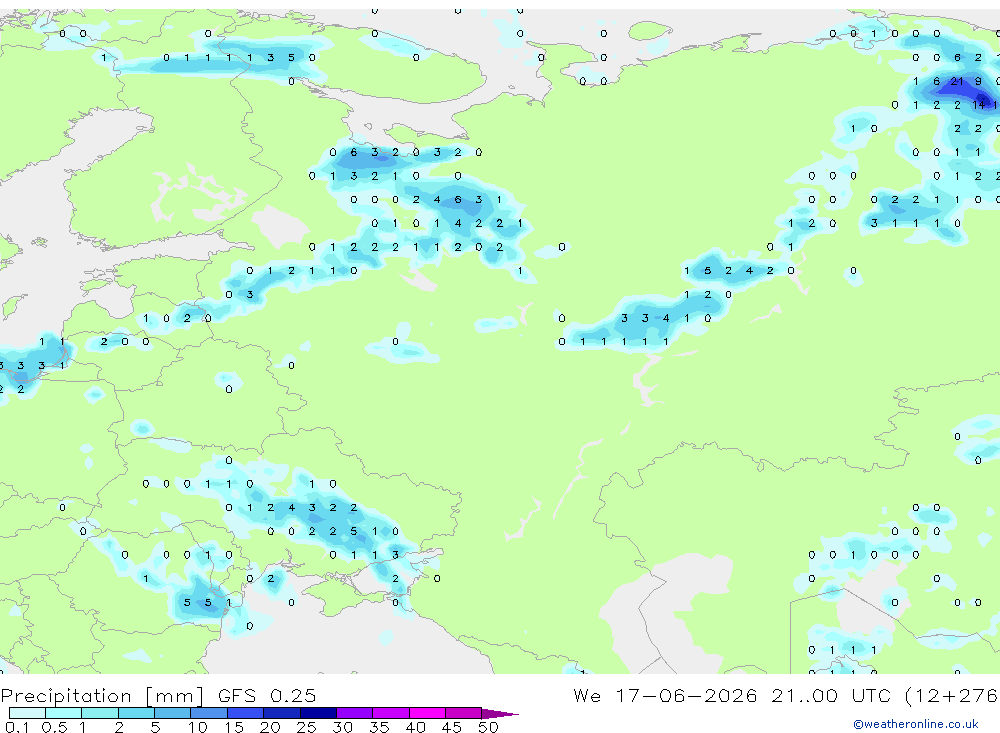
Task: Select the 5–10 mm legend swatch
Action: point(173,713)
